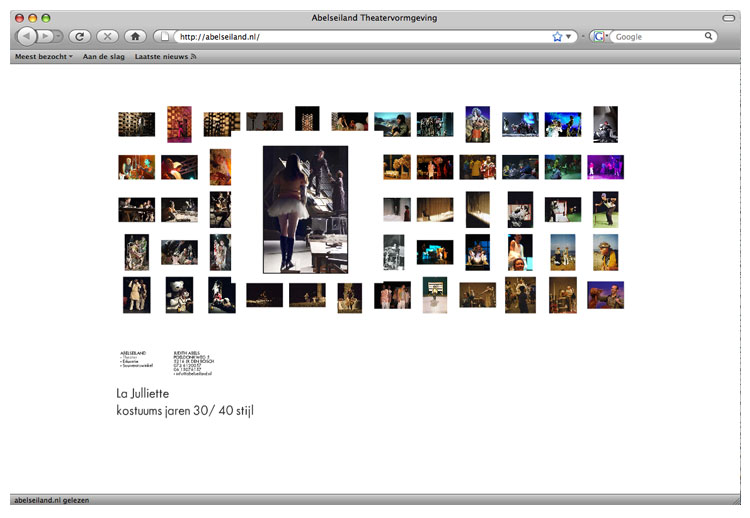Expand the URL history dropdown arrow
This screenshot has height=518, width=750.
(570, 36)
